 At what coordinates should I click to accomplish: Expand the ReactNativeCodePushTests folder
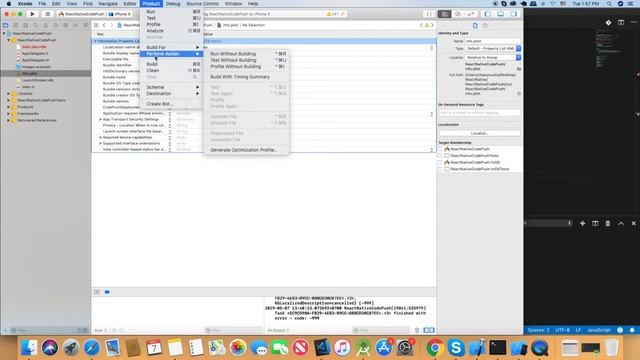coord(8,100)
